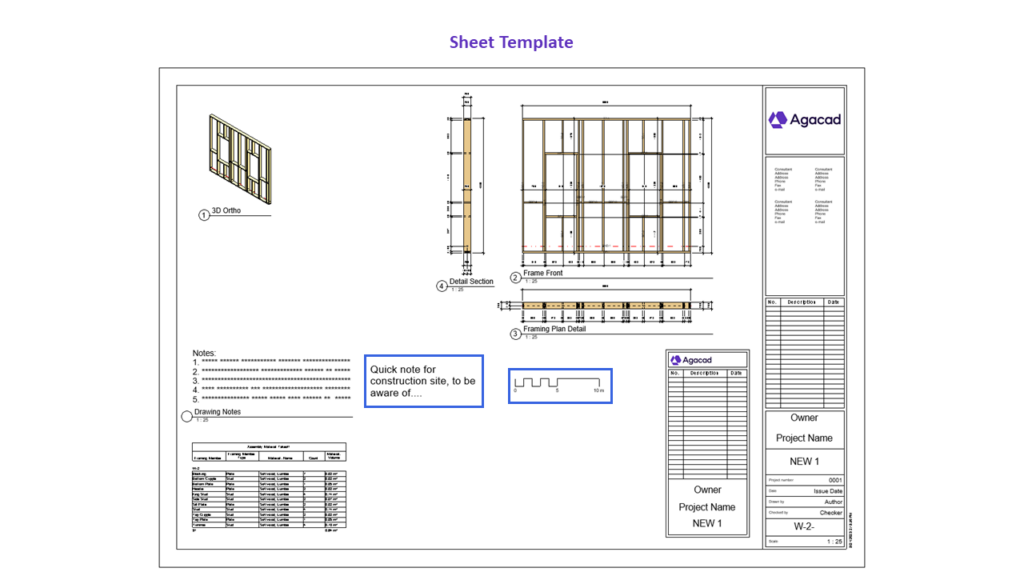Select the assembly material takeoff schedule table

269,487
